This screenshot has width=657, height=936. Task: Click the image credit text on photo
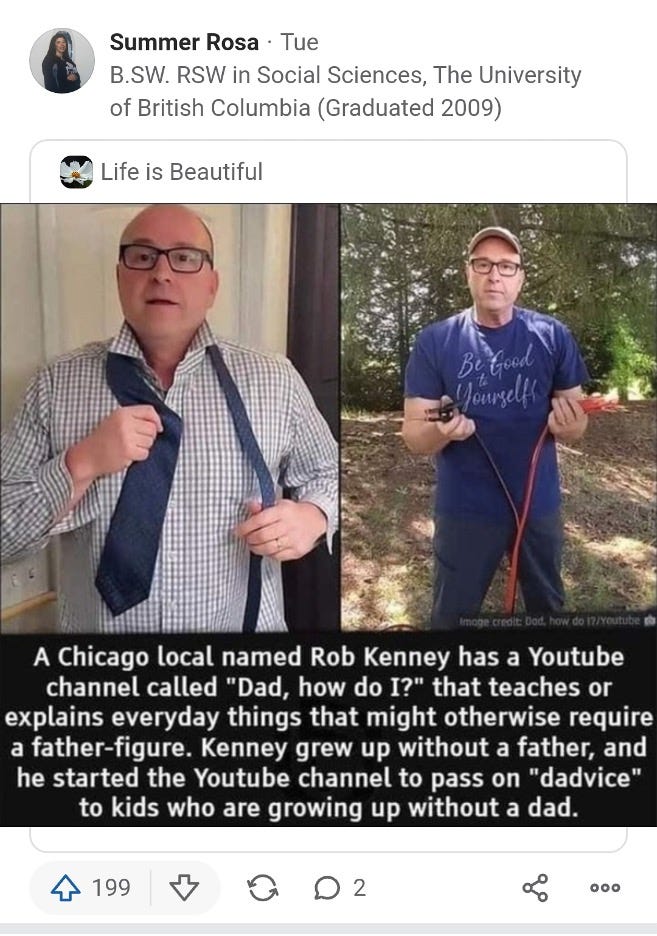[x=550, y=621]
